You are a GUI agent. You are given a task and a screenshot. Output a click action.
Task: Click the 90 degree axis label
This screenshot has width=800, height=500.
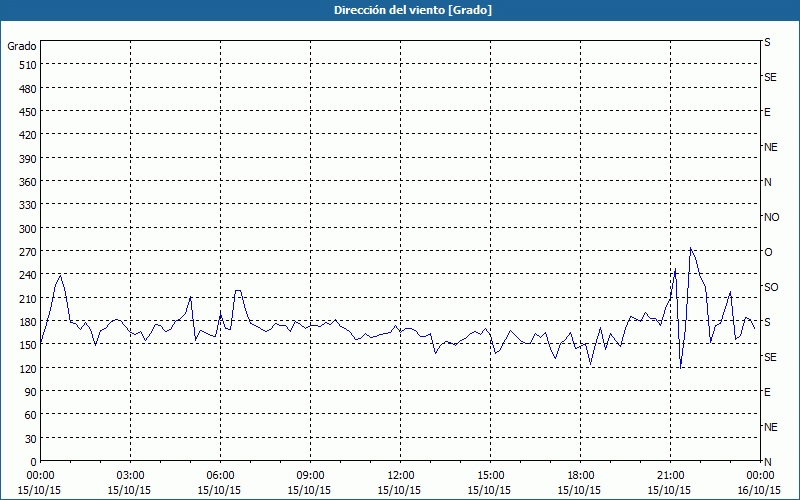pyautogui.click(x=31, y=392)
